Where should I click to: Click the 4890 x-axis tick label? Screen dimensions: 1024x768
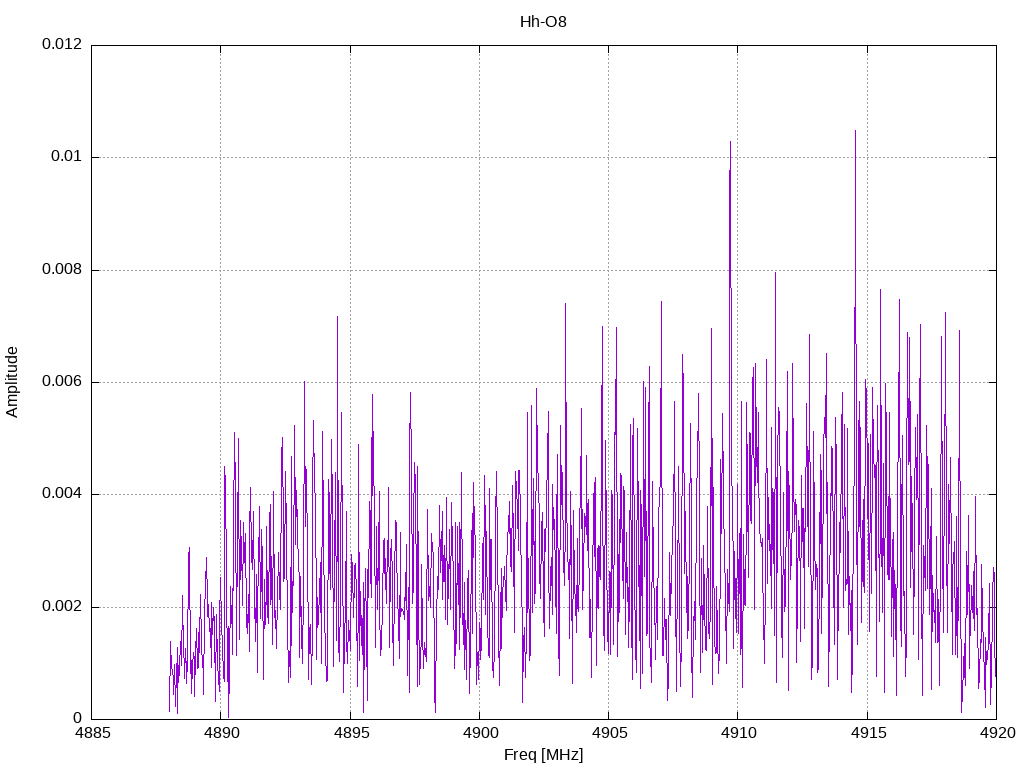coord(221,733)
